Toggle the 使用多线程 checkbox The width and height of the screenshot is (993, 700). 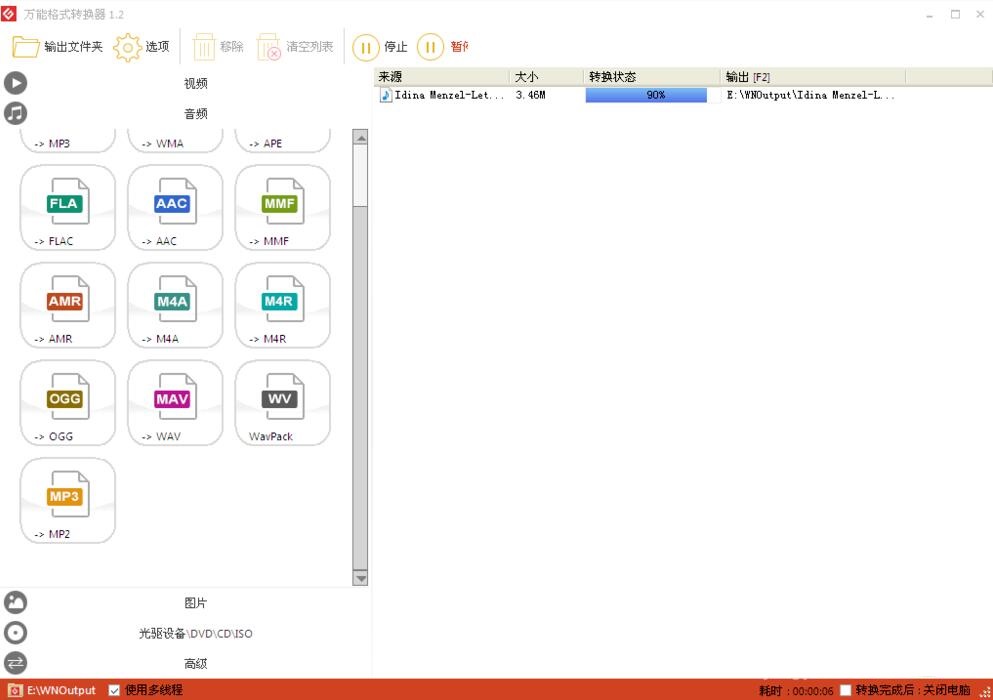tap(114, 690)
